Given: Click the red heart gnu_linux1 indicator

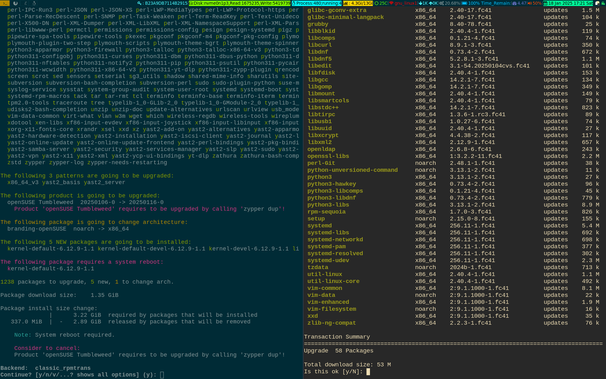Looking at the screenshot, I should 403,3.
